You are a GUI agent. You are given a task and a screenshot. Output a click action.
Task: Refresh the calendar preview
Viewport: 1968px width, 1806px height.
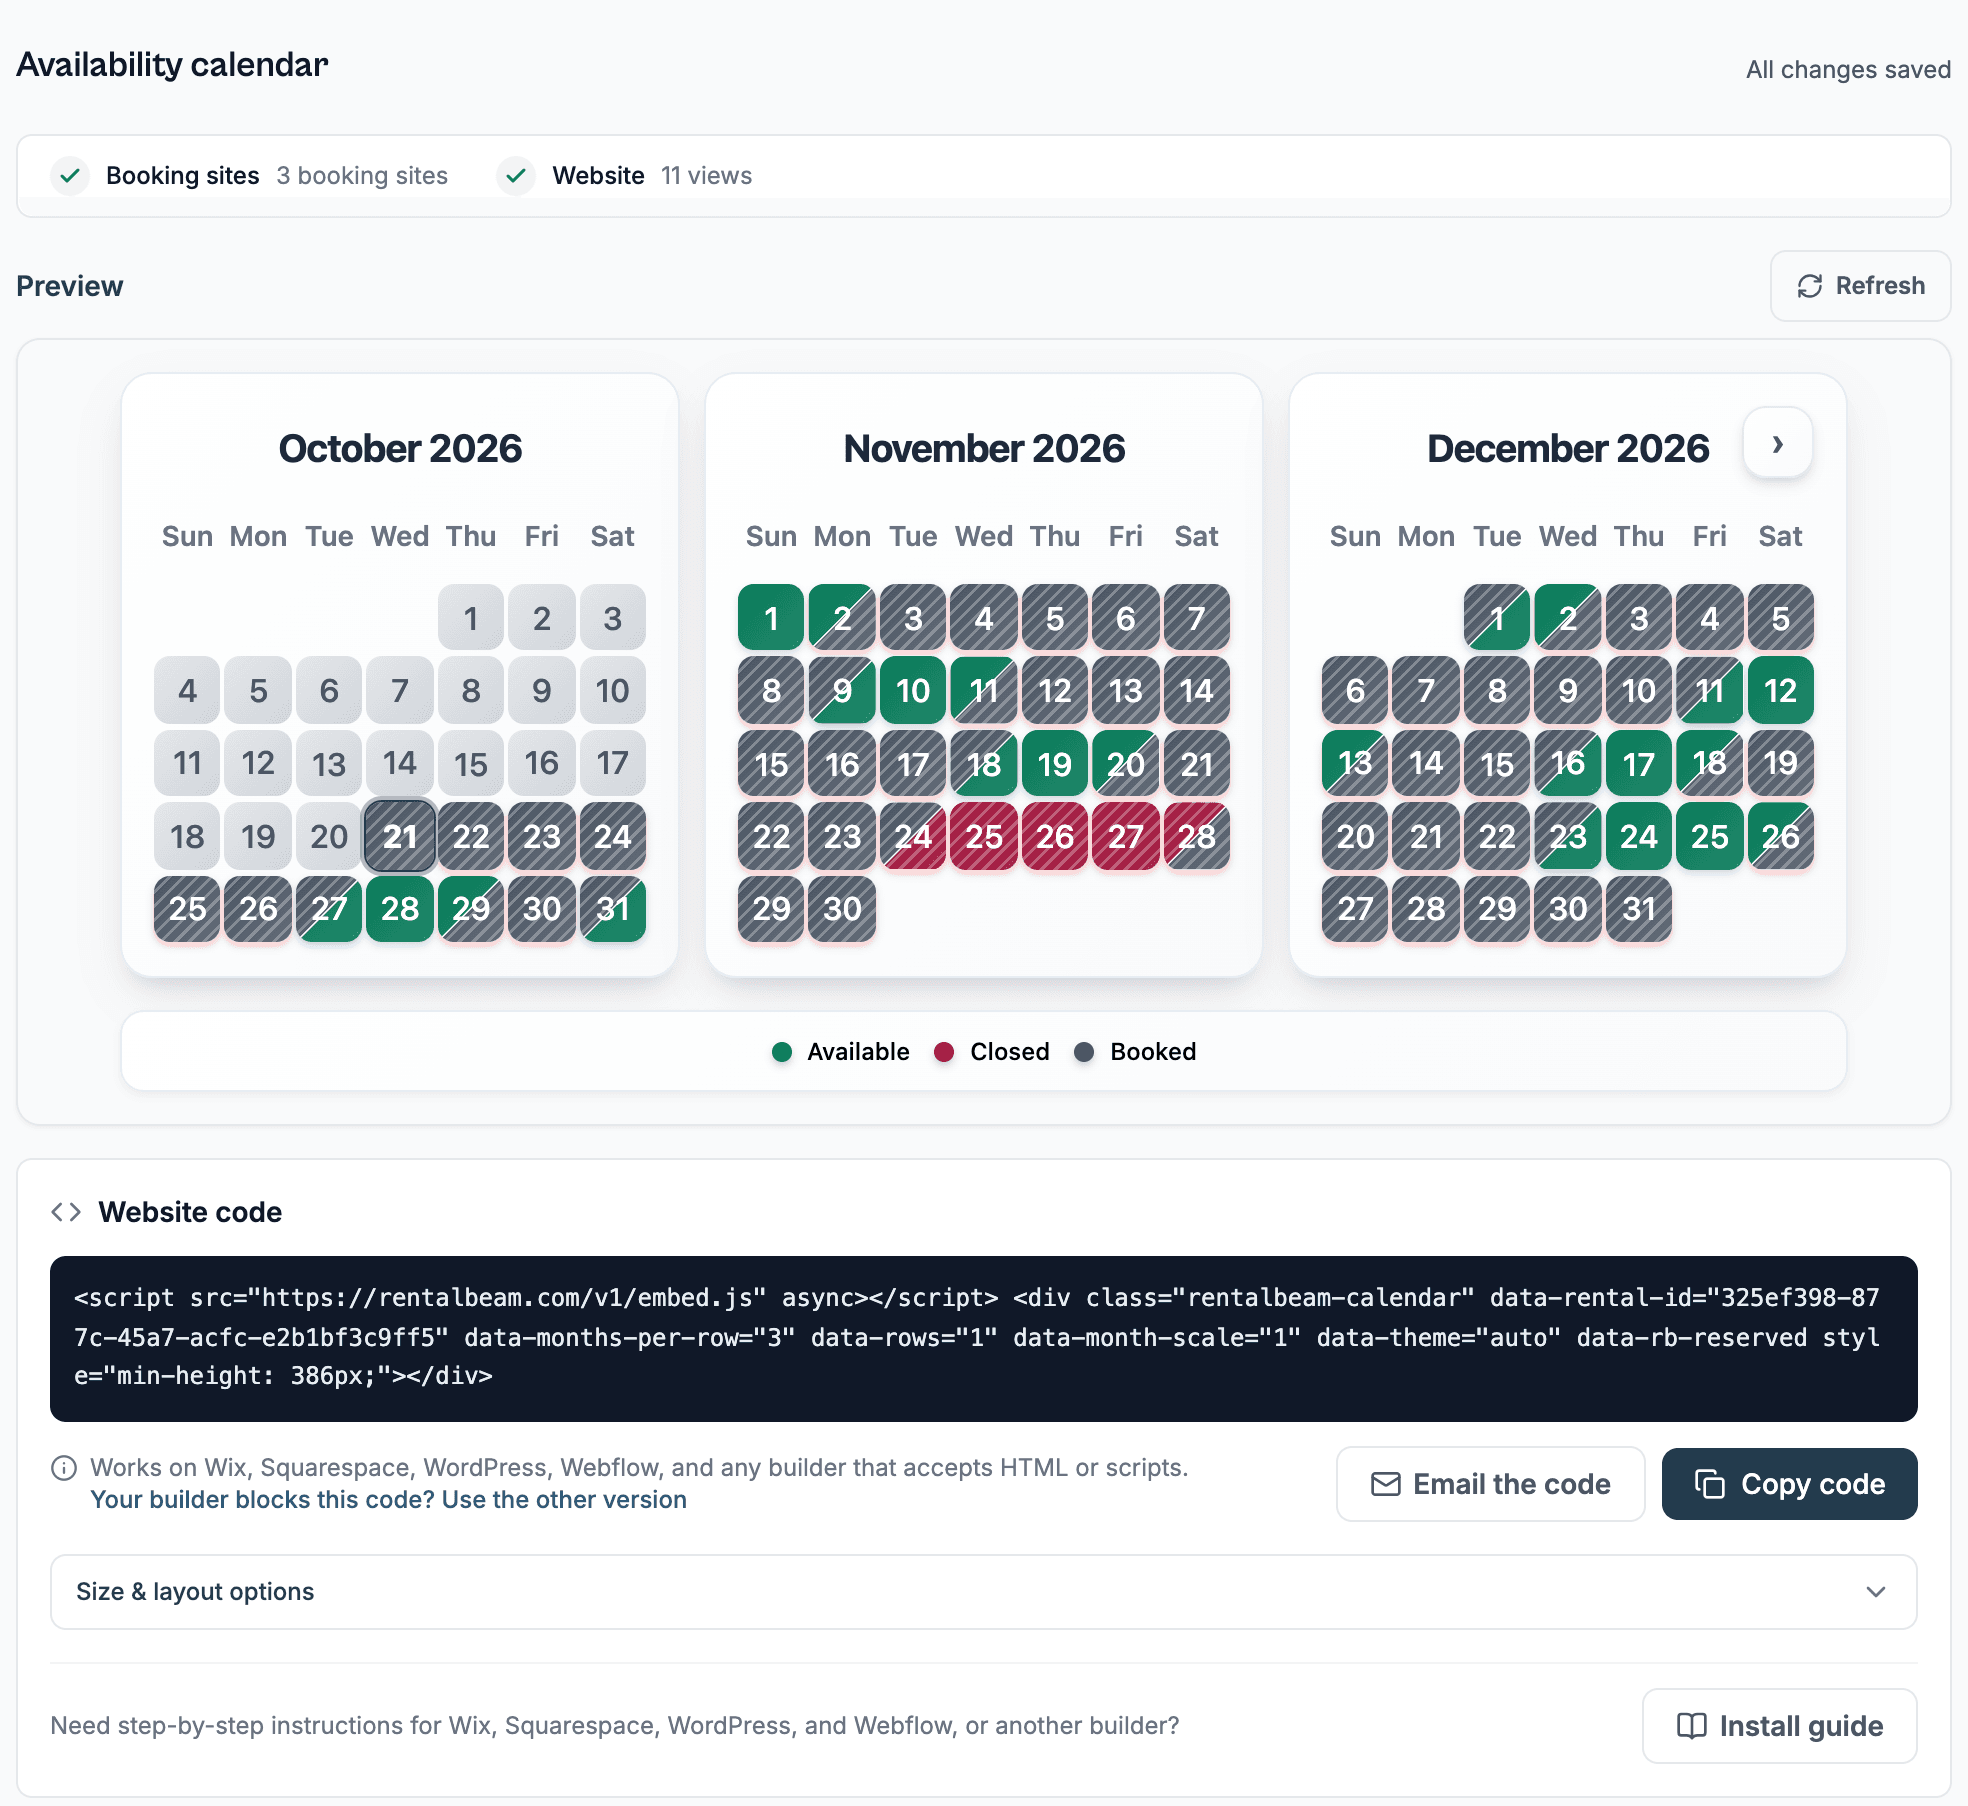pyautogui.click(x=1860, y=286)
